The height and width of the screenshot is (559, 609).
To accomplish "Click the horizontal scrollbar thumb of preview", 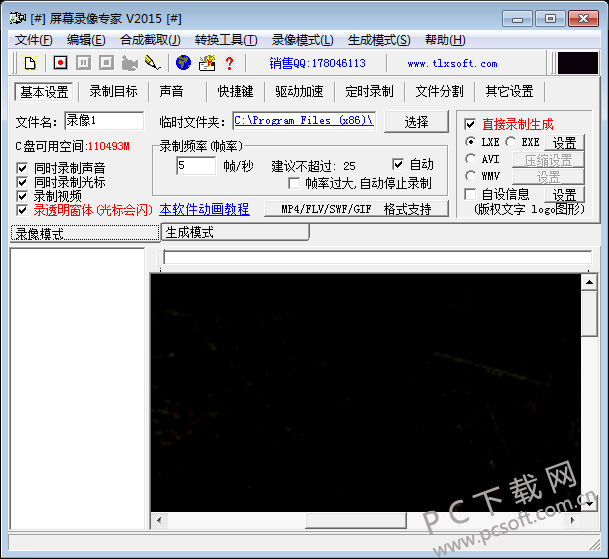I will pyautogui.click(x=356, y=520).
